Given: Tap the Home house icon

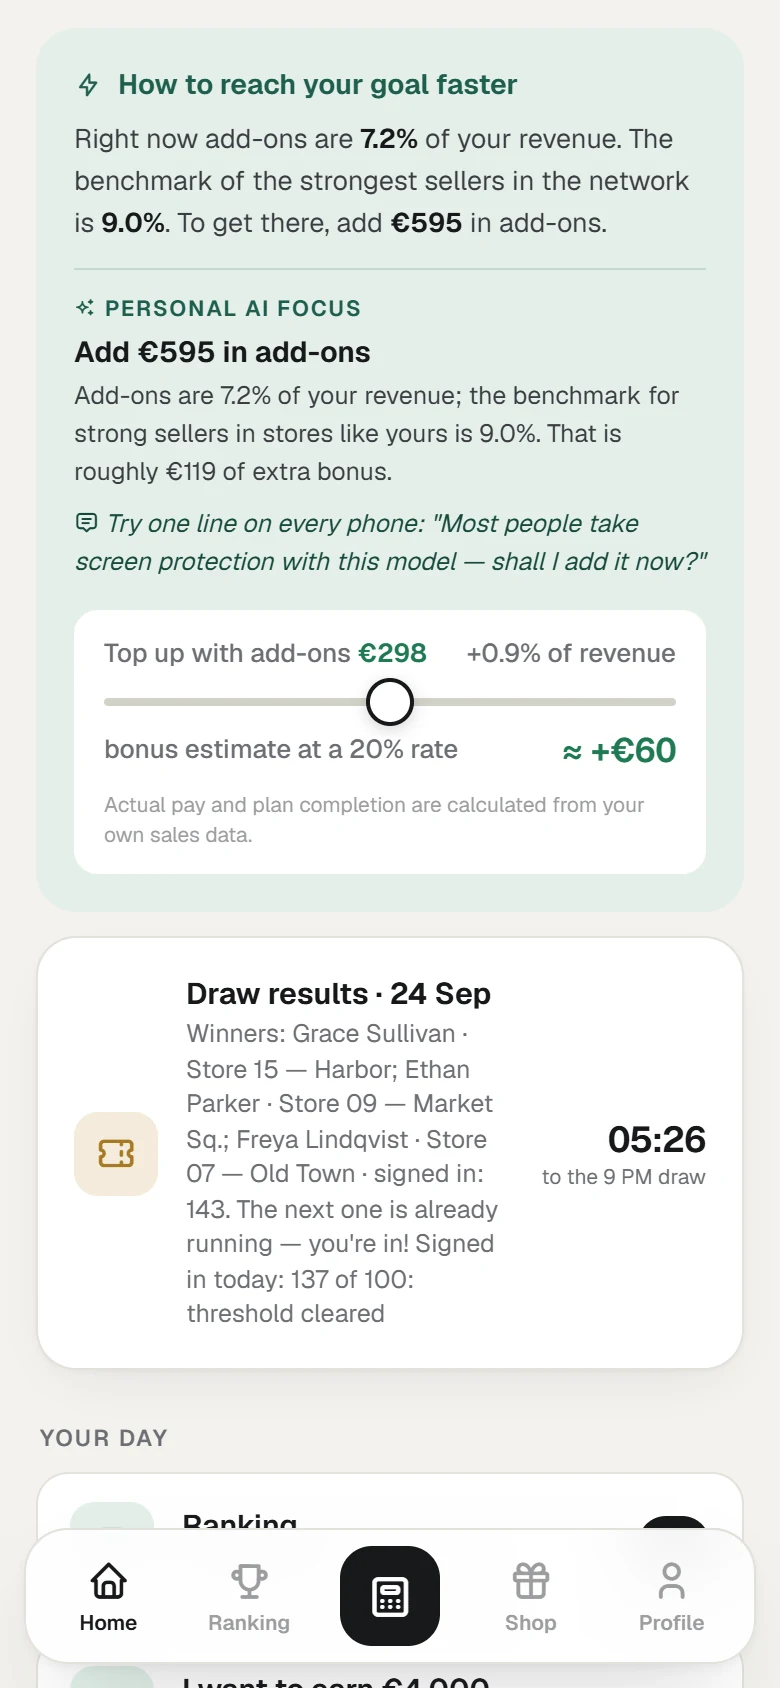Looking at the screenshot, I should 108,1581.
